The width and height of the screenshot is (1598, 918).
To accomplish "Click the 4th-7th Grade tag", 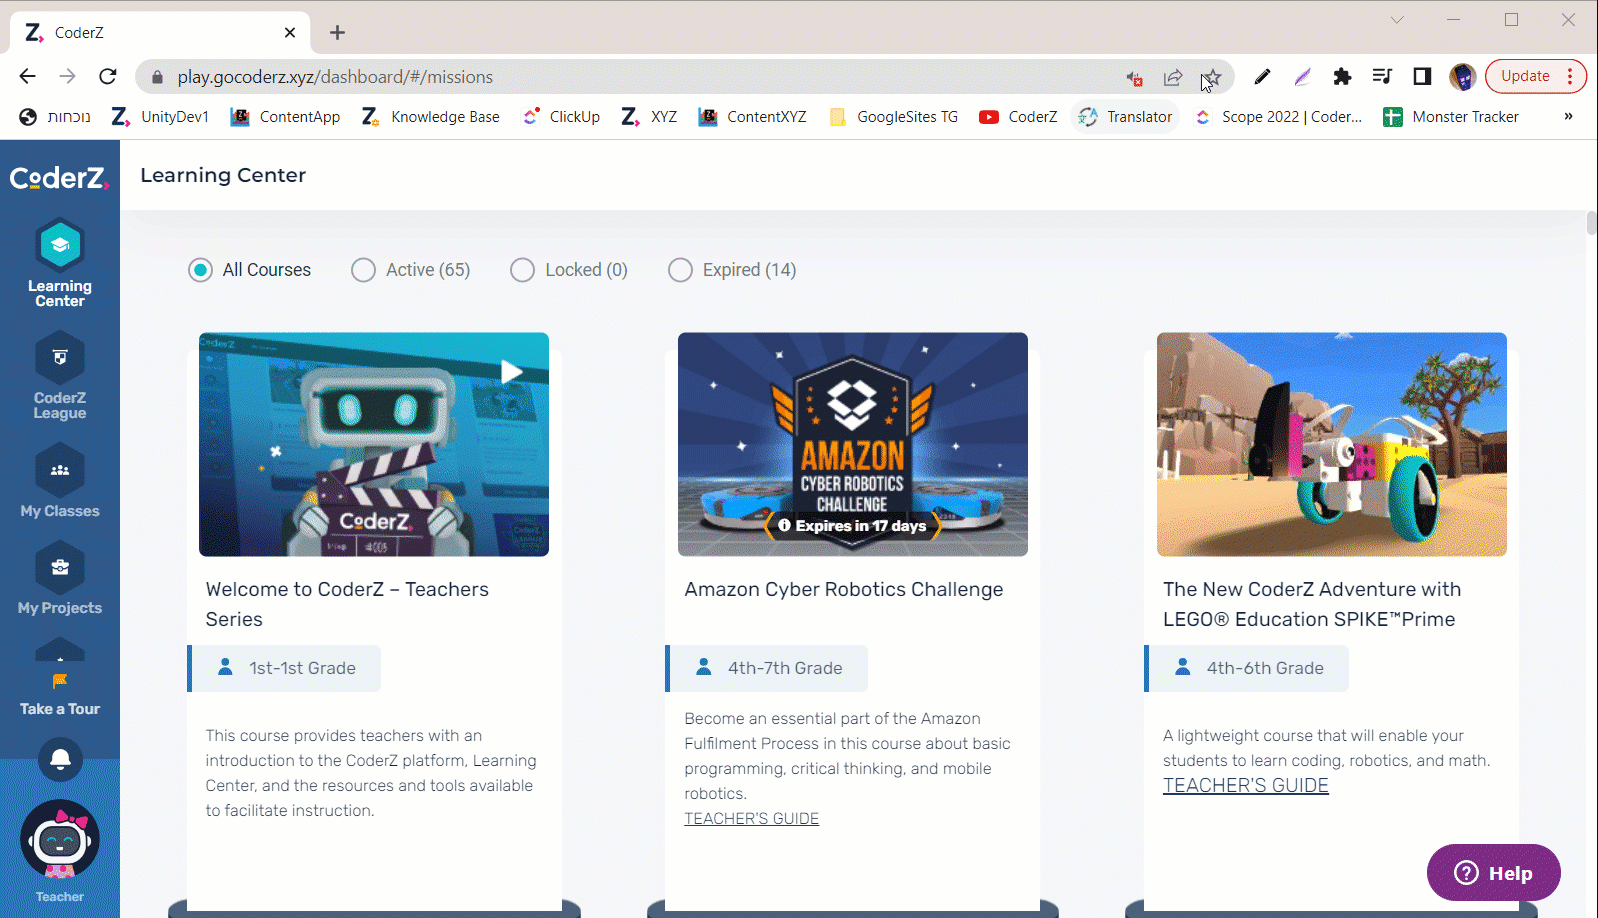I will [x=767, y=668].
